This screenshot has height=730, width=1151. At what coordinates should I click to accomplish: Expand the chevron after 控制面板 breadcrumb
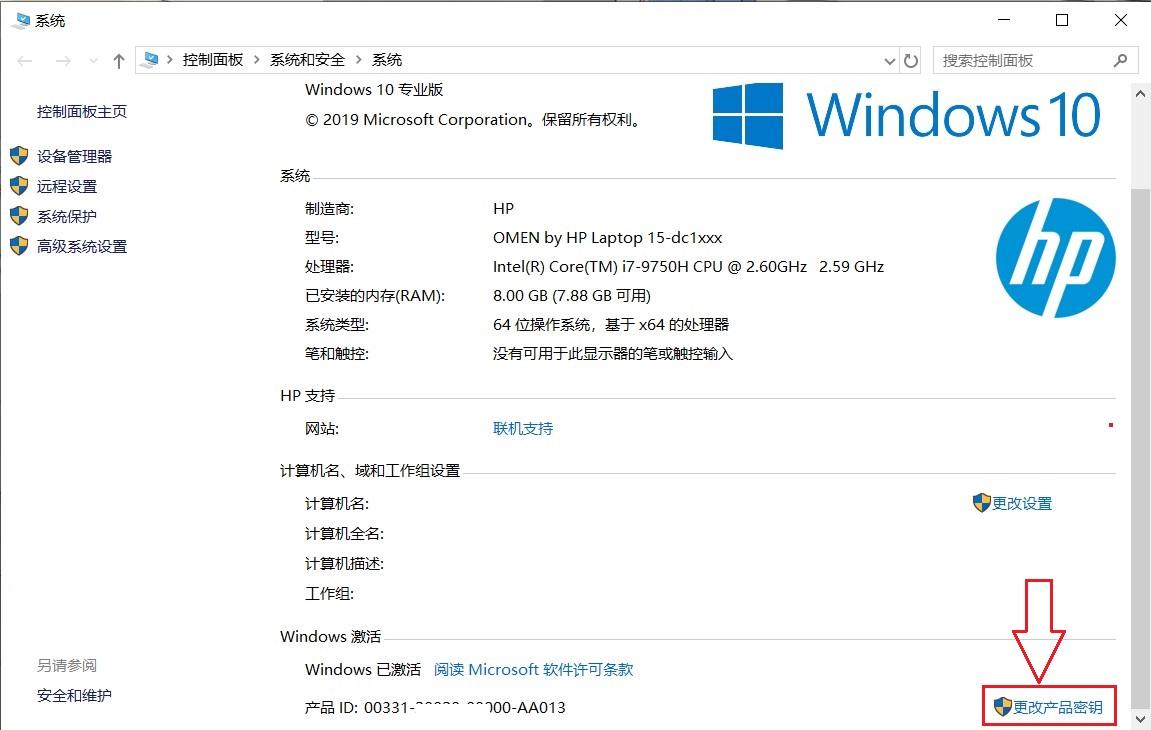[x=257, y=60]
